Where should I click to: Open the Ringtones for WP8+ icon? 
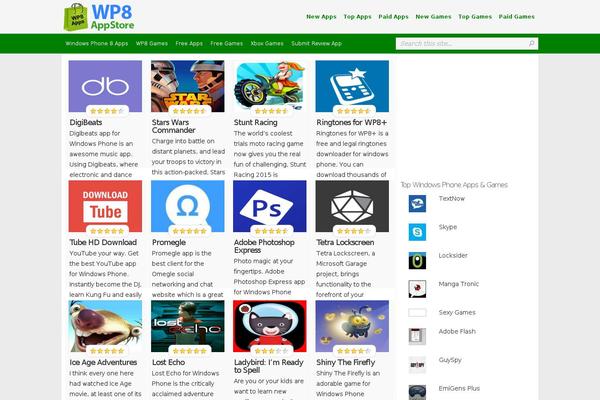352,86
